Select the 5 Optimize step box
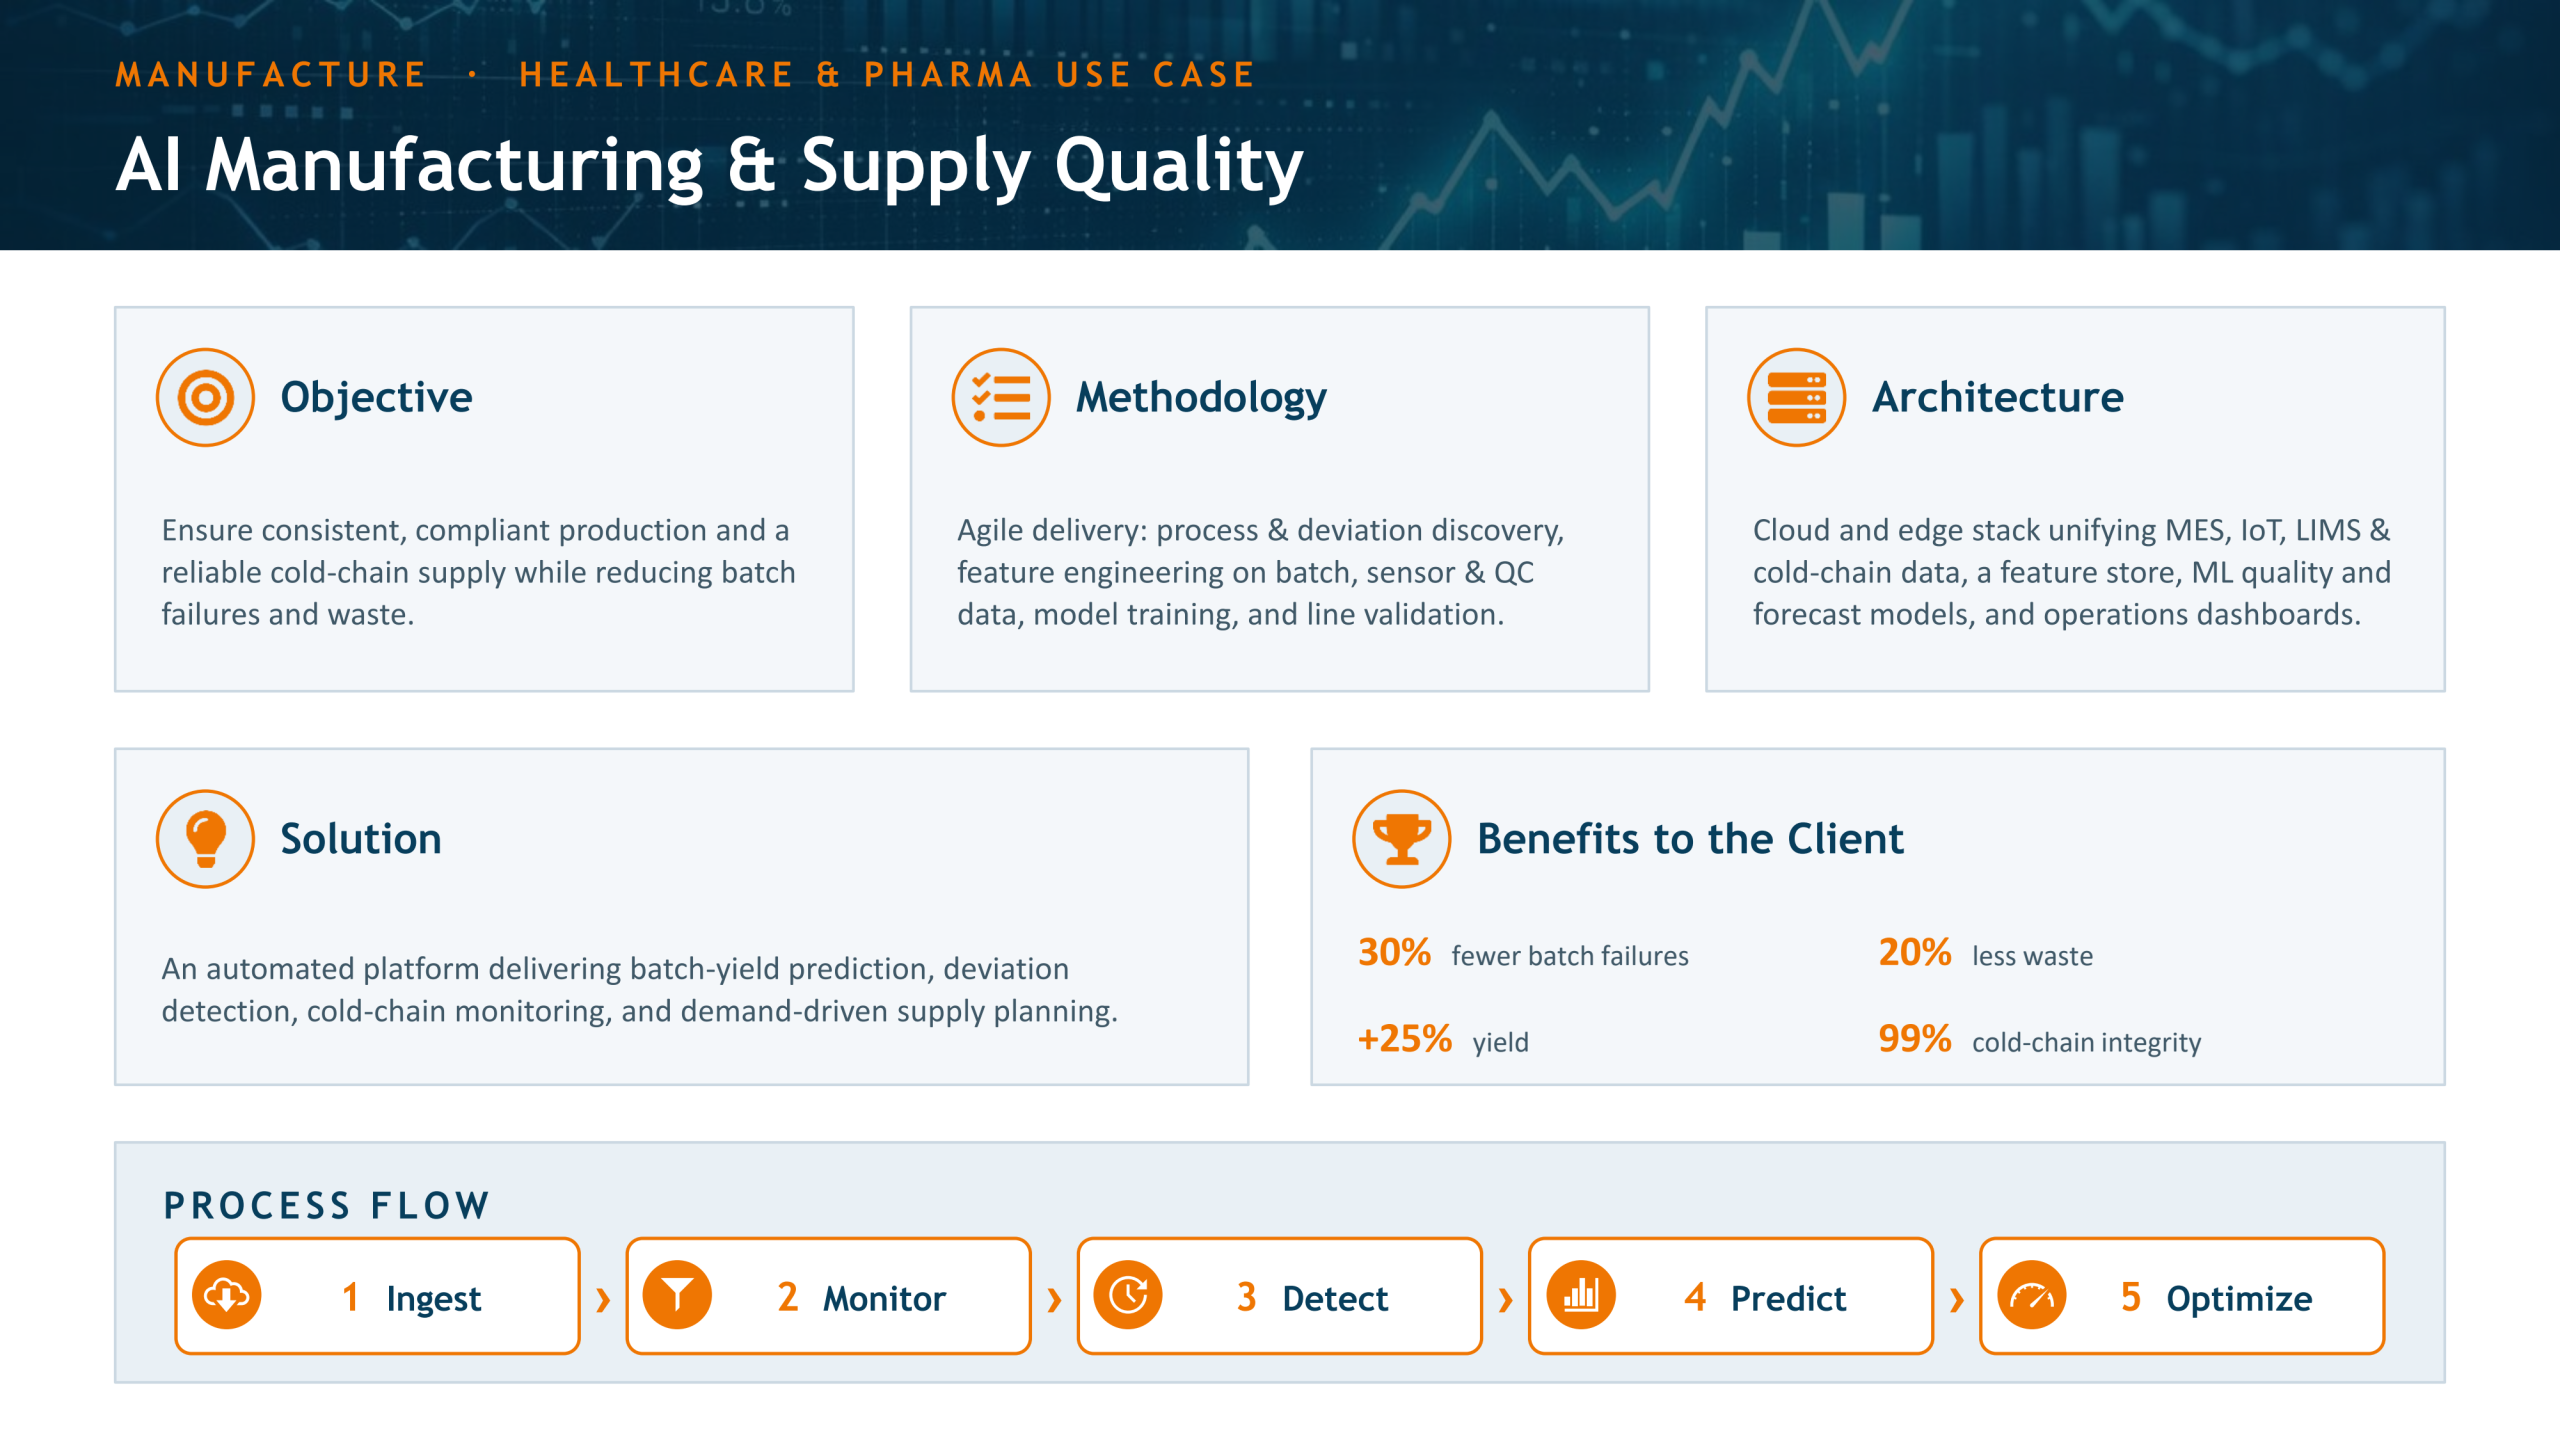 (2182, 1296)
